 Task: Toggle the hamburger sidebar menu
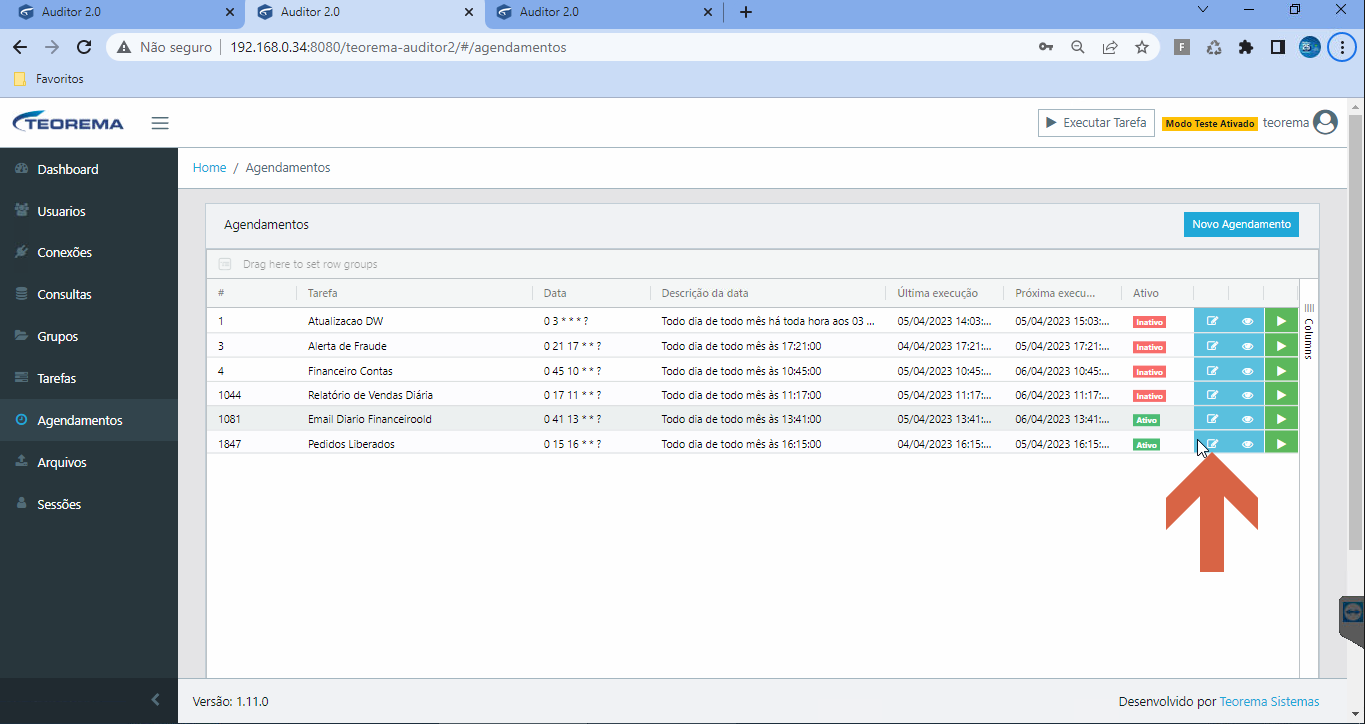click(160, 123)
